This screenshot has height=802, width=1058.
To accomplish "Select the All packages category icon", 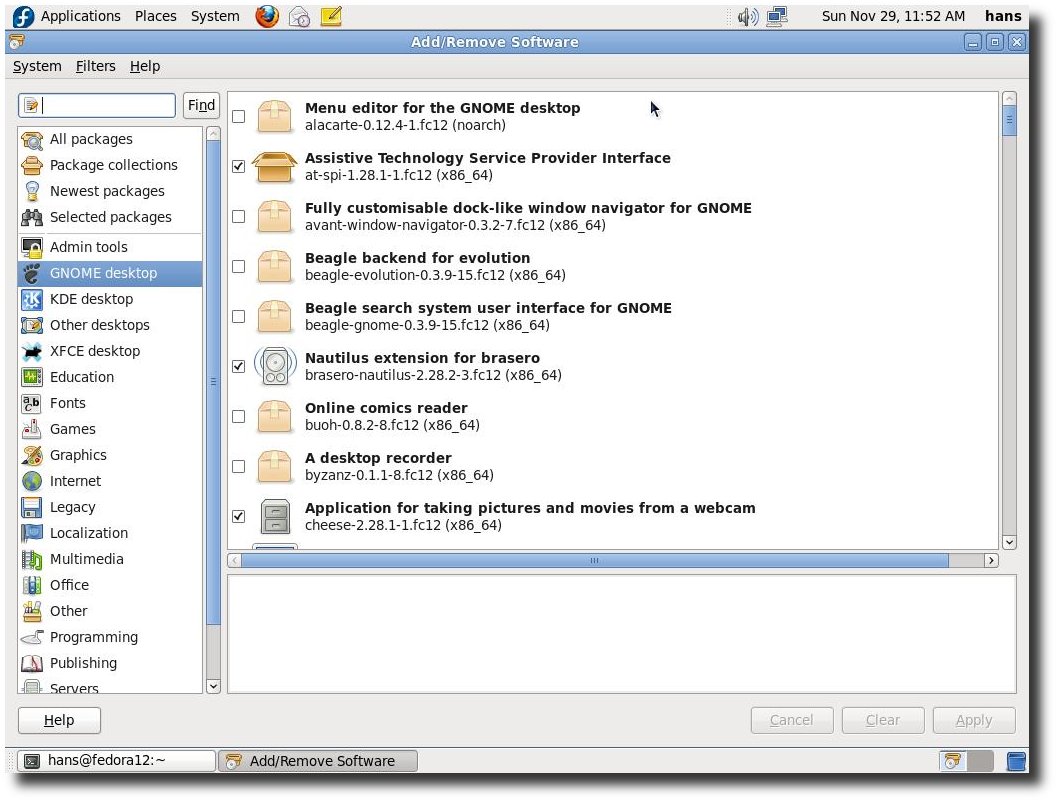I will 32,140.
